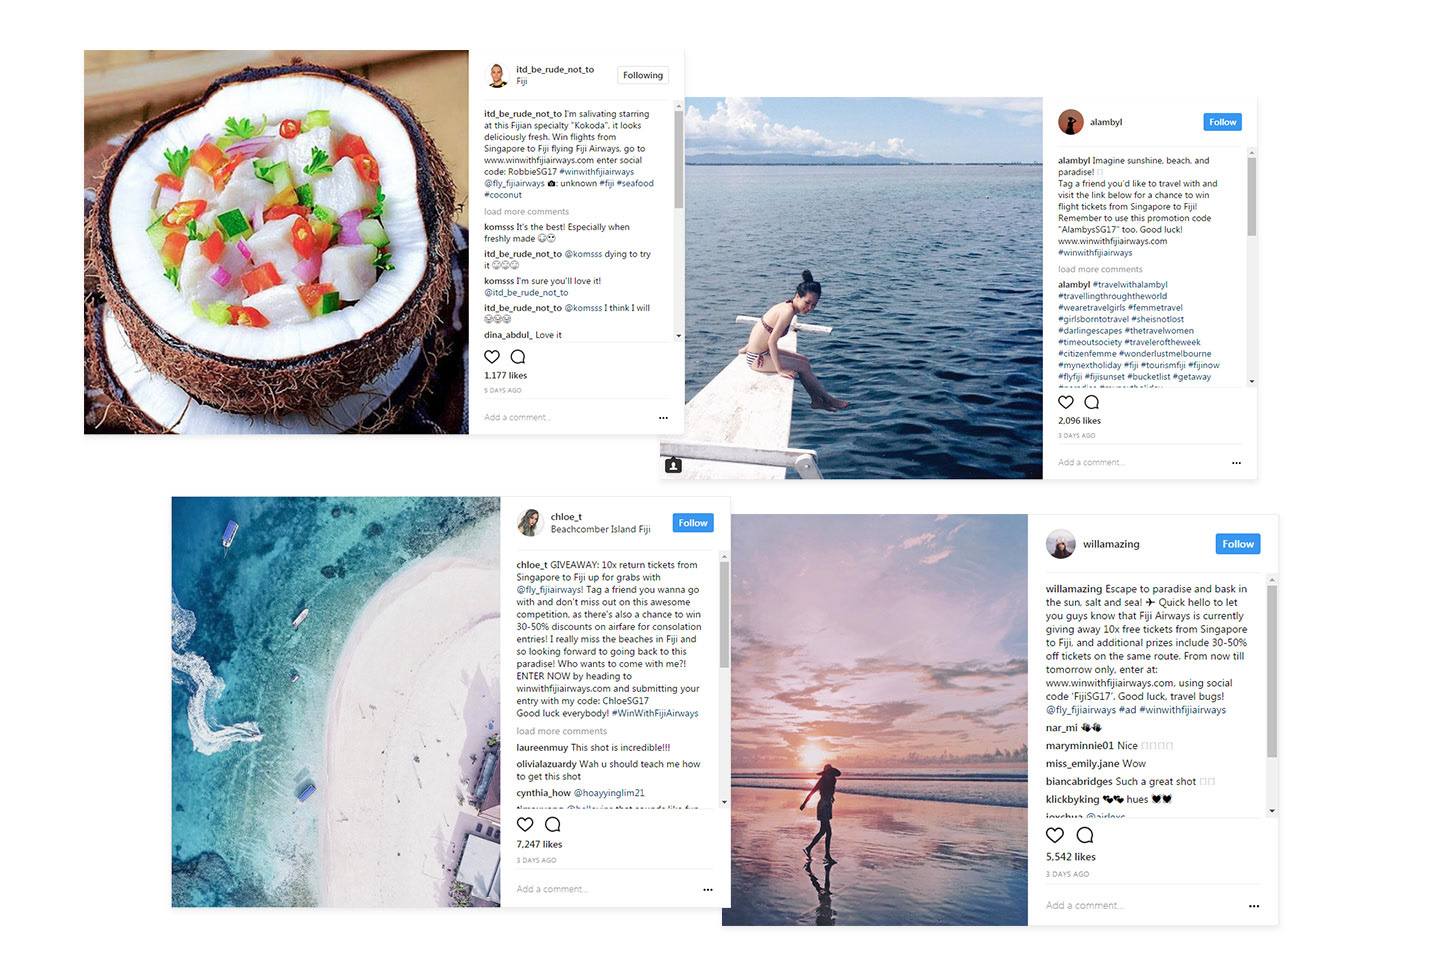Screen dimensions: 1441x960
Task: Click Follow button next to willamazing
Action: click(1238, 544)
